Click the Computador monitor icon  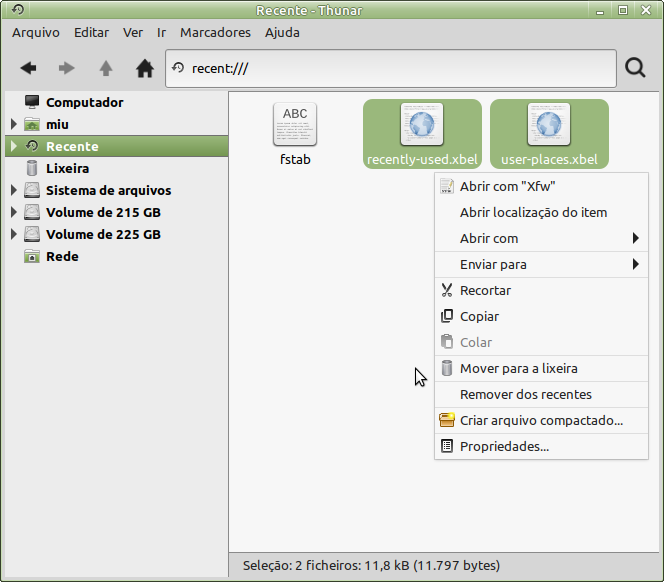(32, 102)
